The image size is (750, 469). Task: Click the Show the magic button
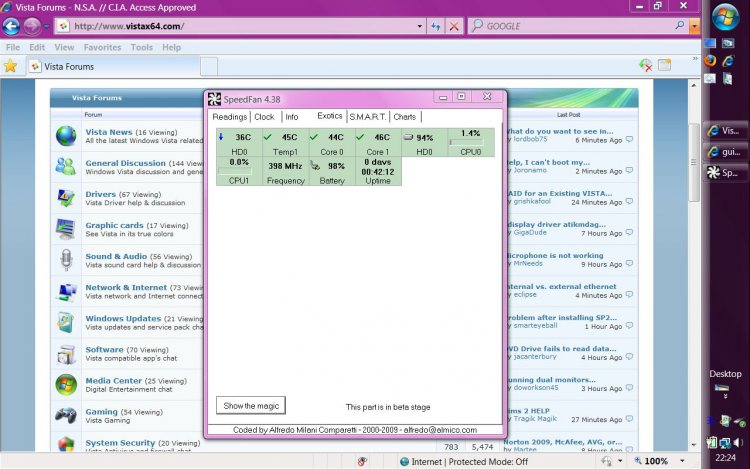coord(251,405)
